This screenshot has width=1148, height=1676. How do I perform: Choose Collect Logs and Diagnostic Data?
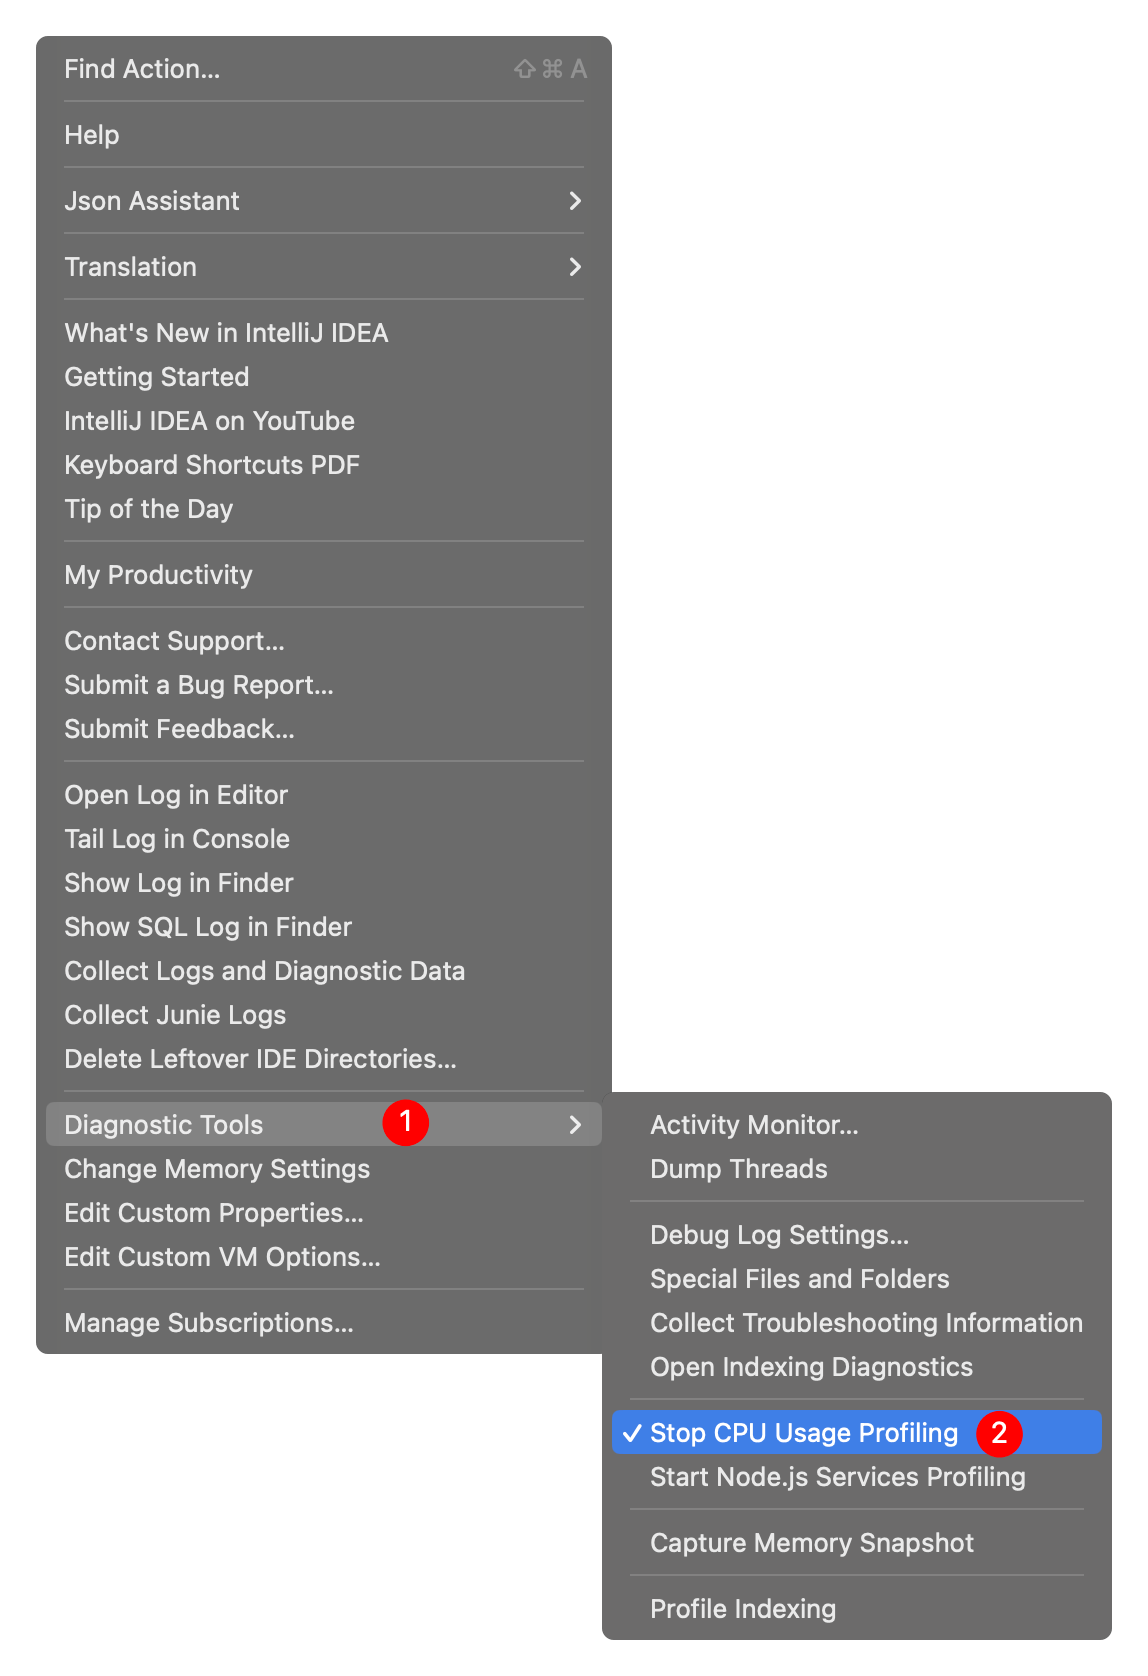pyautogui.click(x=265, y=971)
